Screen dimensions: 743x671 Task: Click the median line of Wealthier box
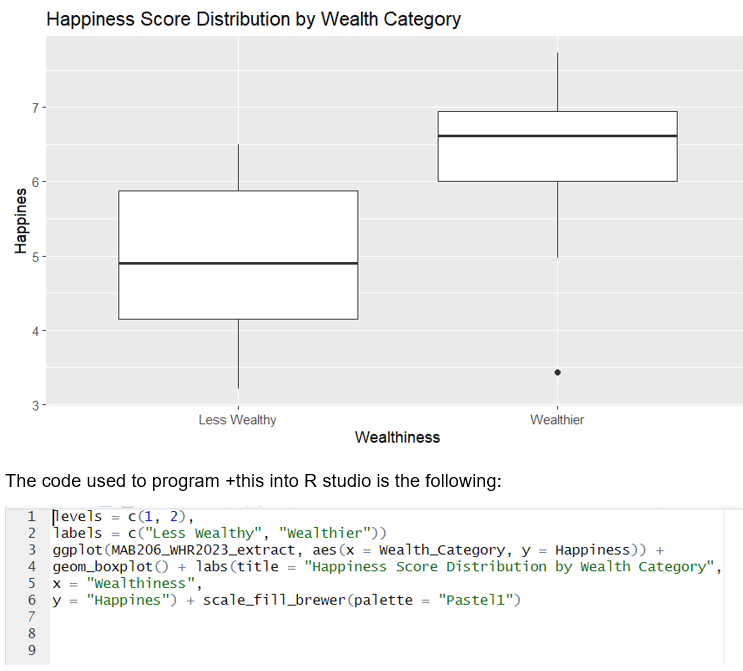coord(558,136)
